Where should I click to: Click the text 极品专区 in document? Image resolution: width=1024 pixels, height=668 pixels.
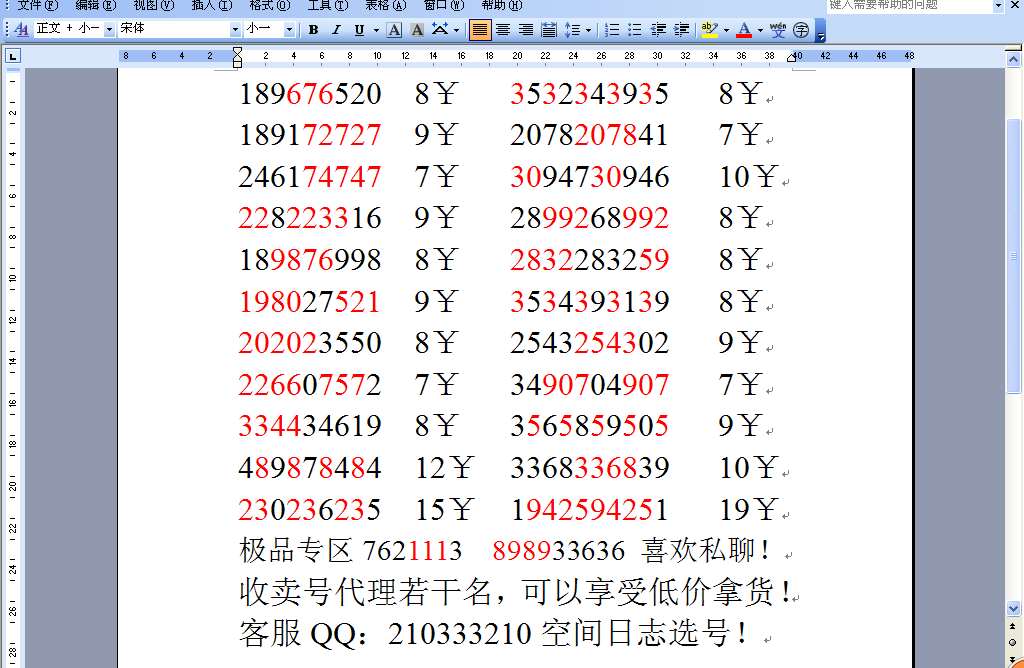pyautogui.click(x=296, y=550)
